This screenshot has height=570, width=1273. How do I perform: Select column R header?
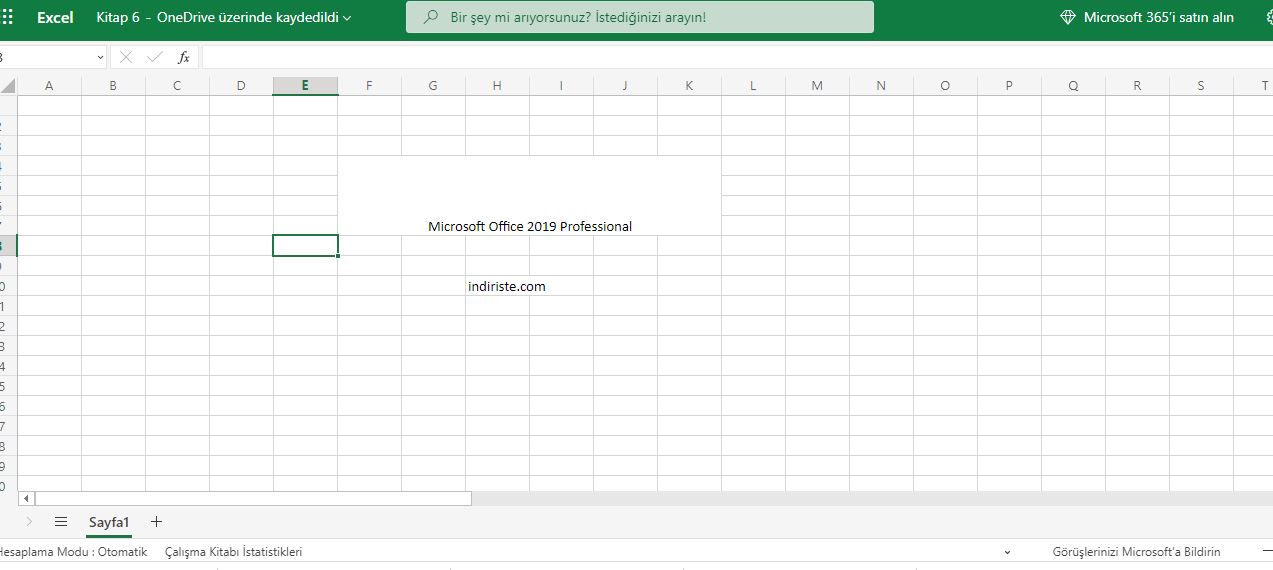pyautogui.click(x=1137, y=86)
